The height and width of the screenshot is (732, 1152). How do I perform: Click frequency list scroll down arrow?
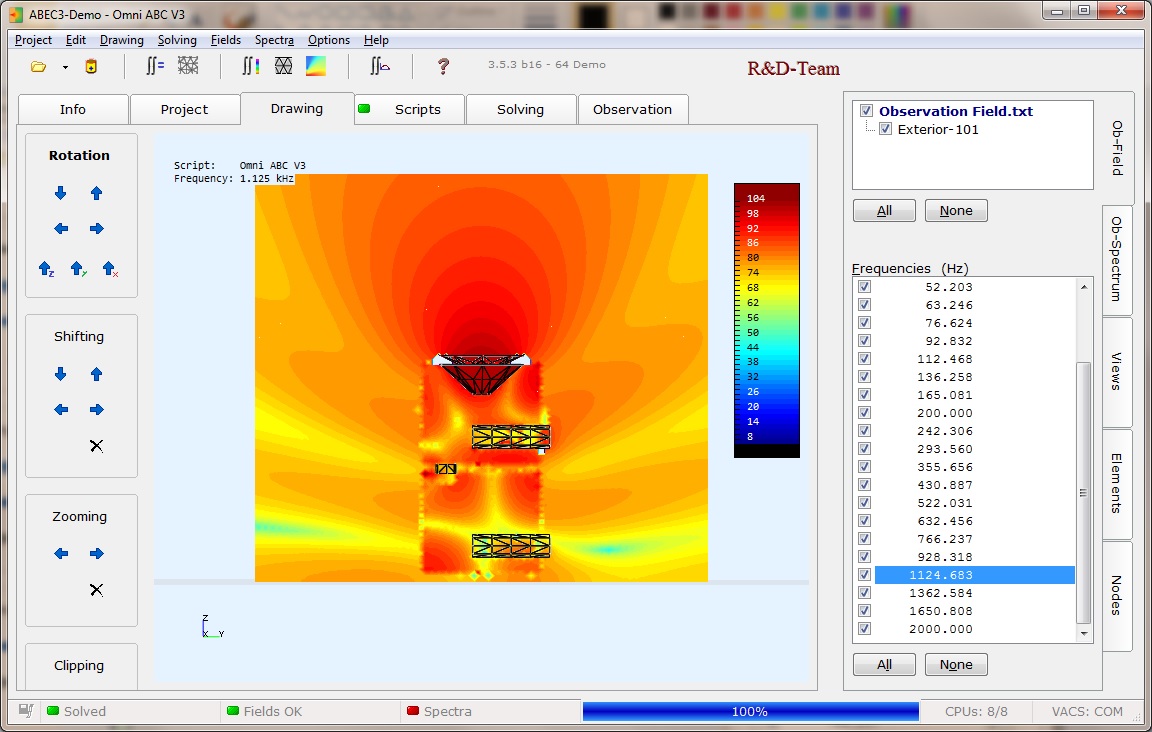(x=1084, y=633)
